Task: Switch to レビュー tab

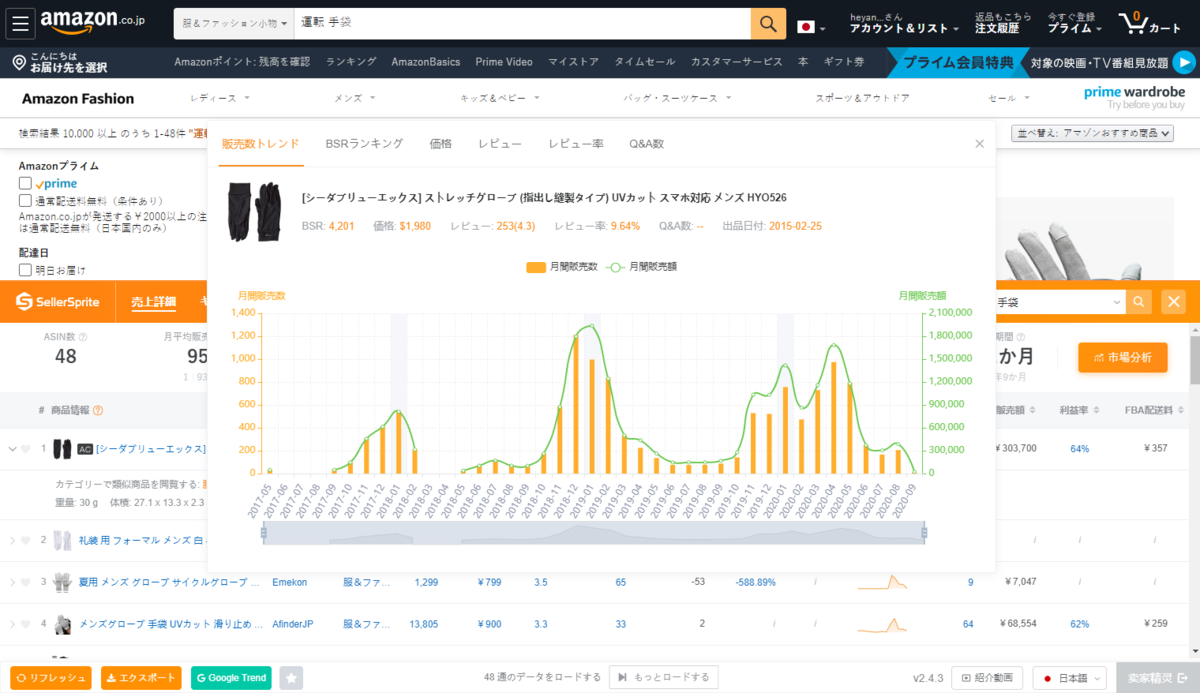Action: pos(500,144)
